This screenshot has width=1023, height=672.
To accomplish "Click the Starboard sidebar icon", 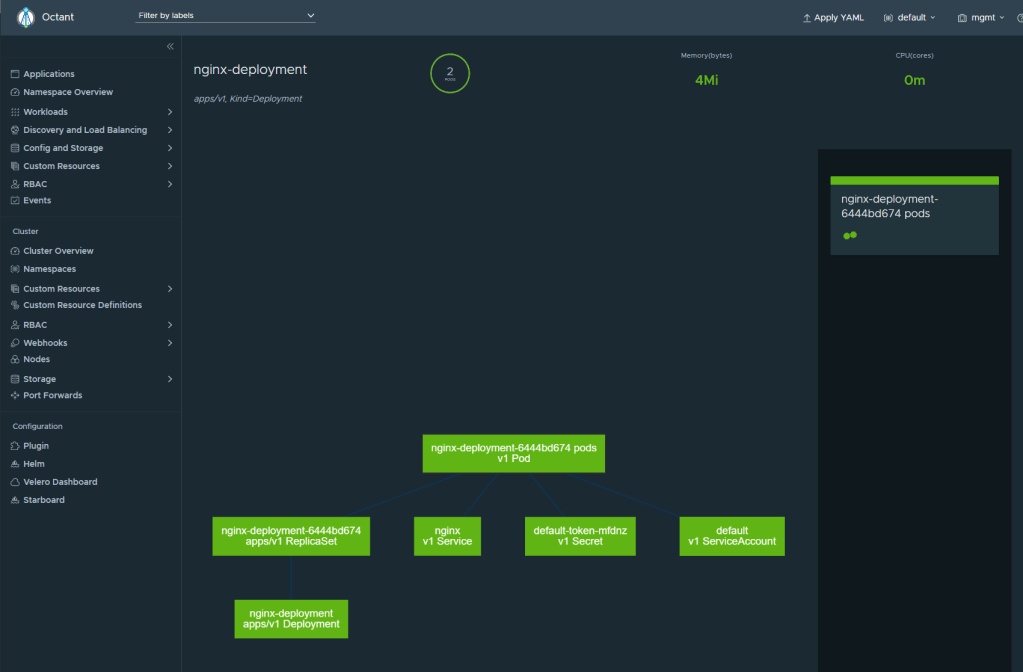I will tap(15, 500).
